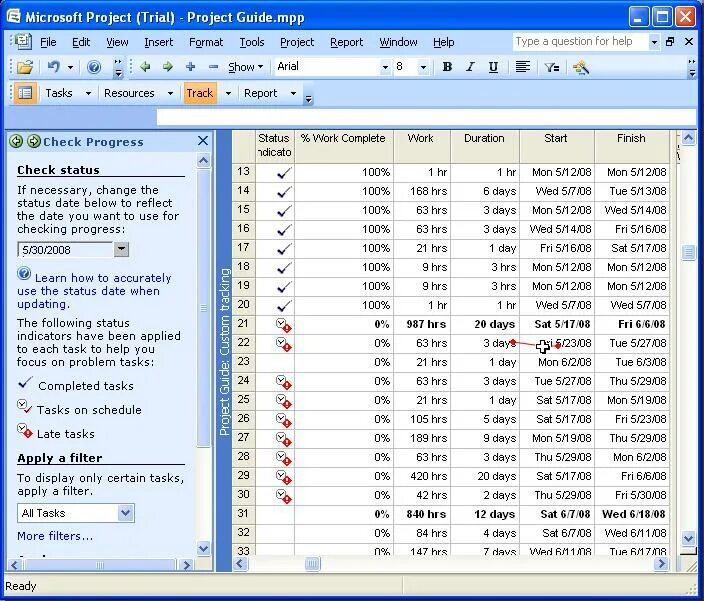Click the Hide Subtasks minus icon

coord(213,67)
